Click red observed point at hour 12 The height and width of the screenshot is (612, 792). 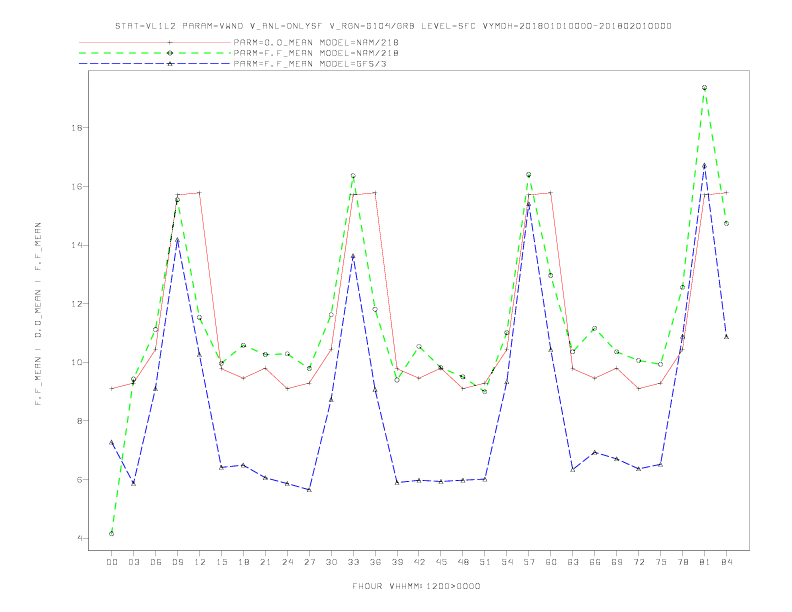point(200,192)
